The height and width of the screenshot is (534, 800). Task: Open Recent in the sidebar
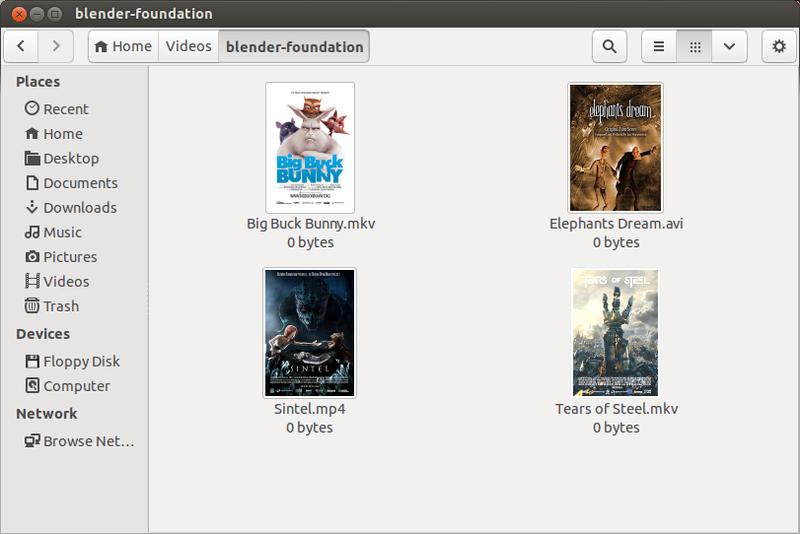[74, 109]
